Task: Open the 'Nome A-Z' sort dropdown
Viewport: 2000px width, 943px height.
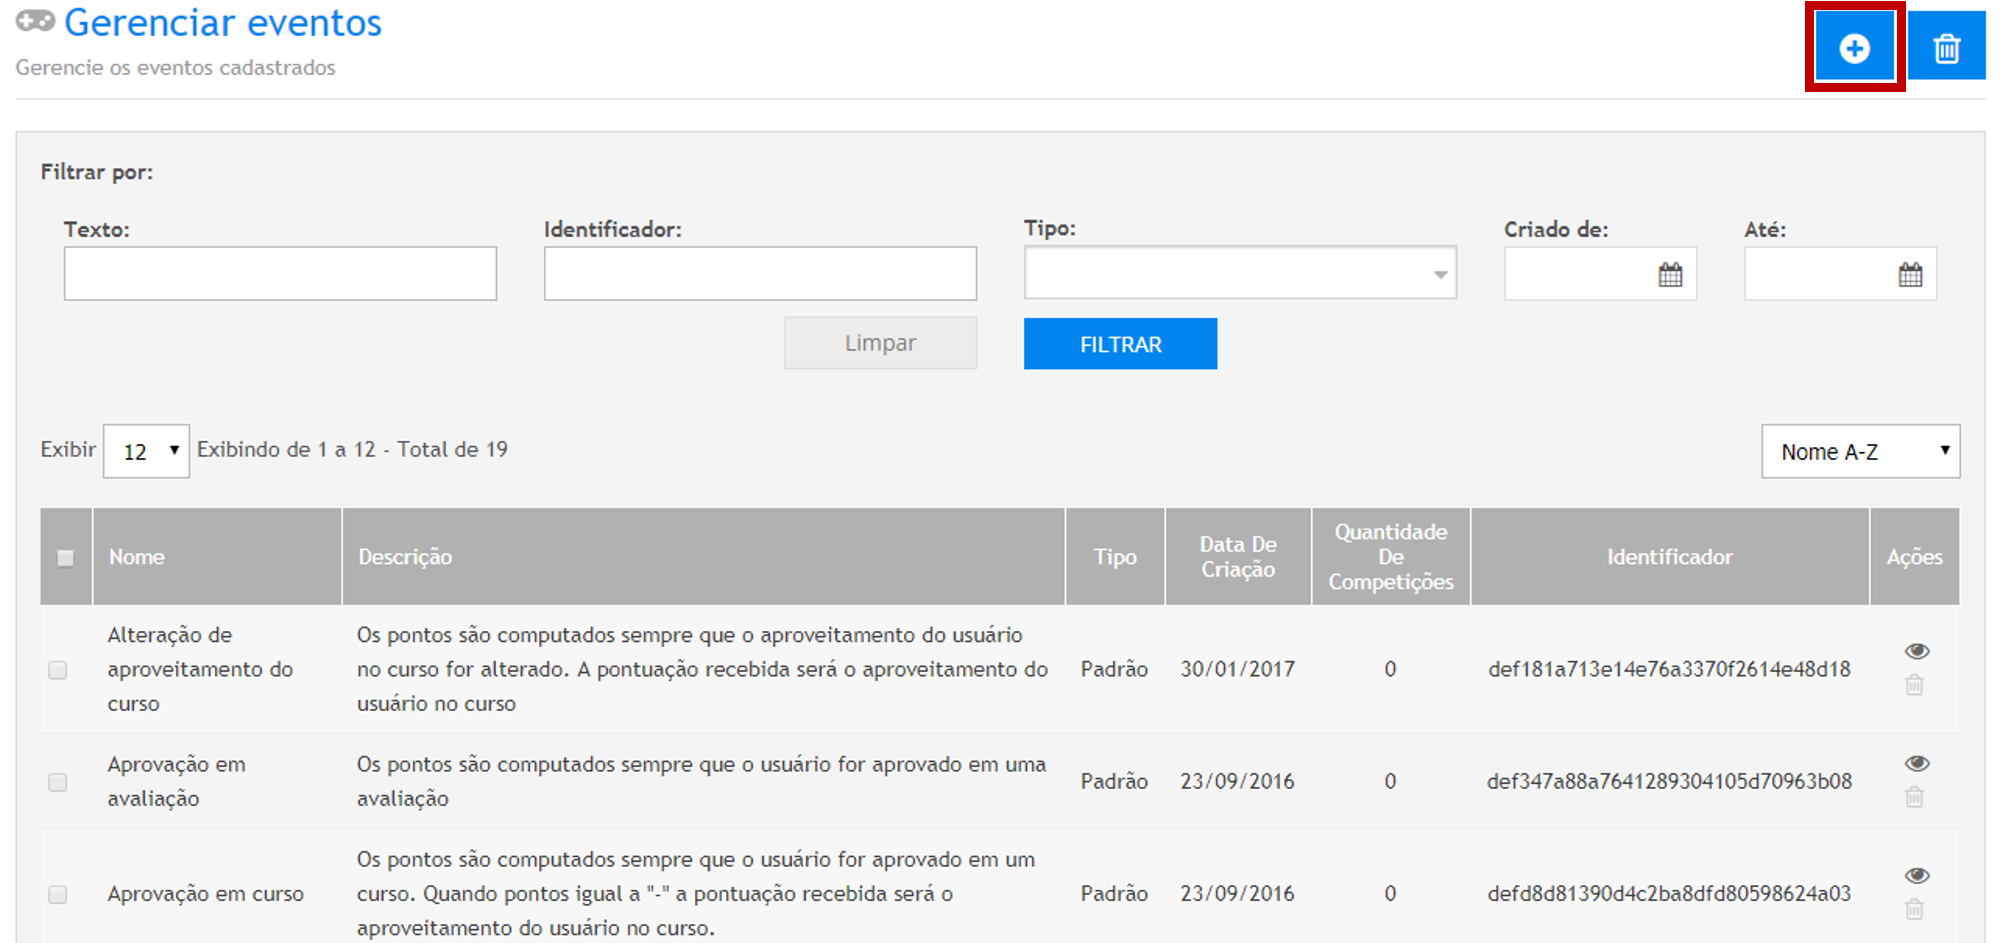Action: pos(1859,452)
